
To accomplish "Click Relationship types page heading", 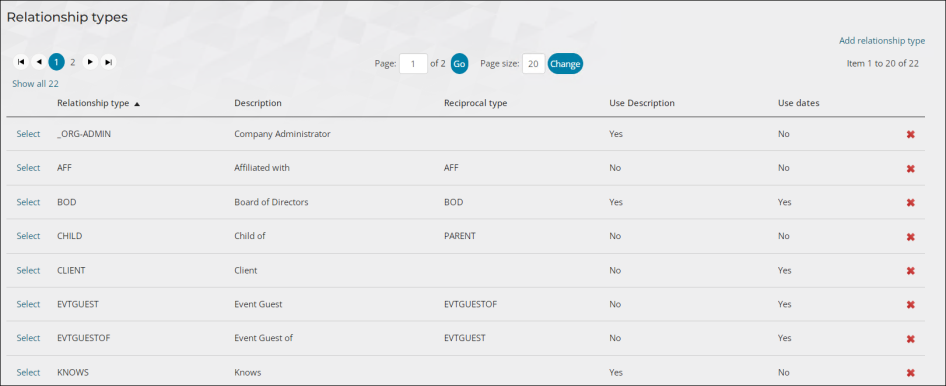I will 67,17.
